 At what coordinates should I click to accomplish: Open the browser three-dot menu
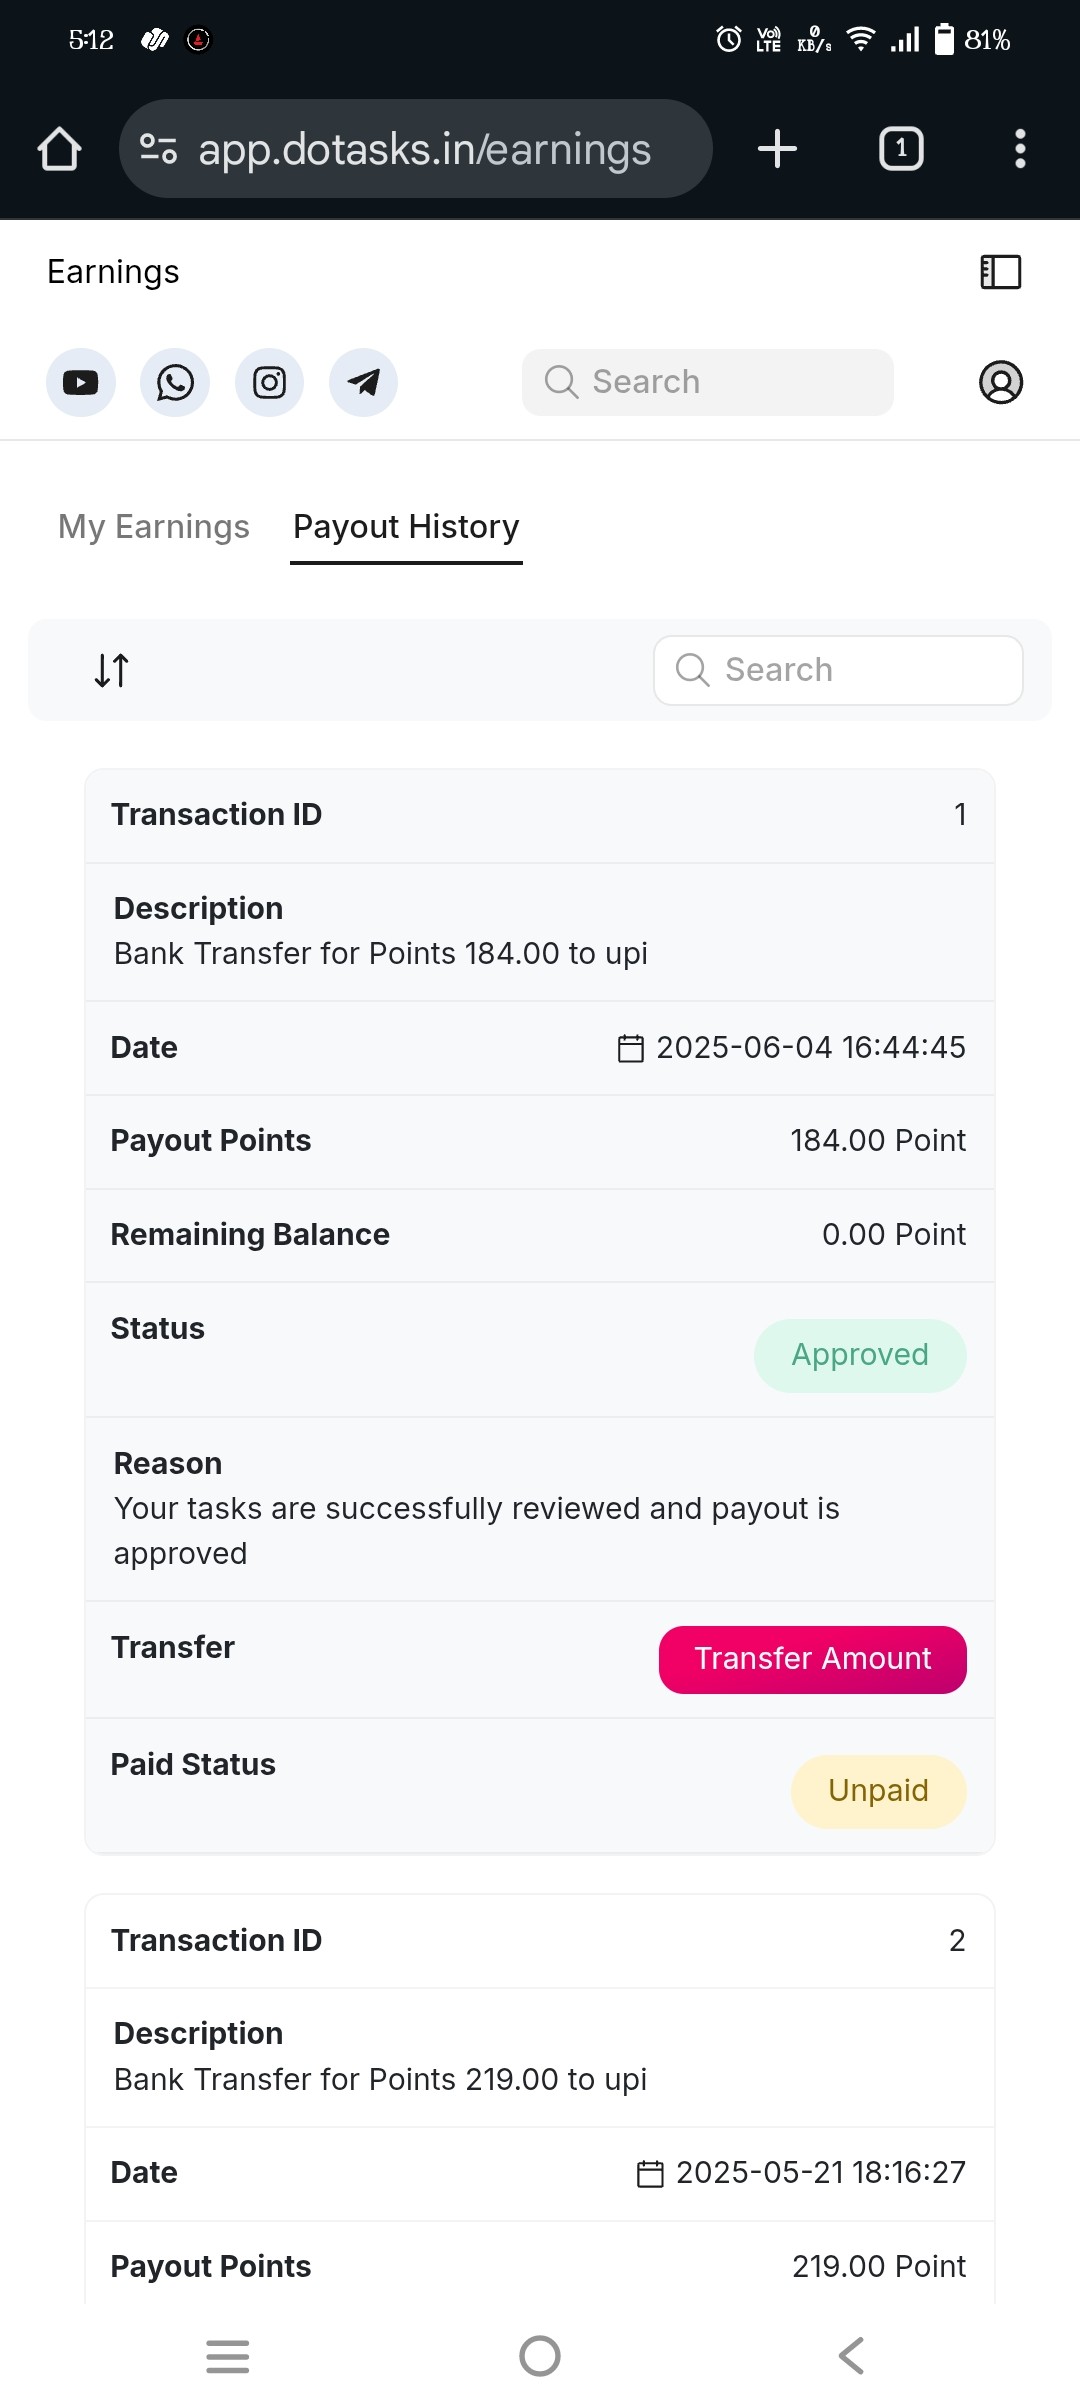point(1020,149)
